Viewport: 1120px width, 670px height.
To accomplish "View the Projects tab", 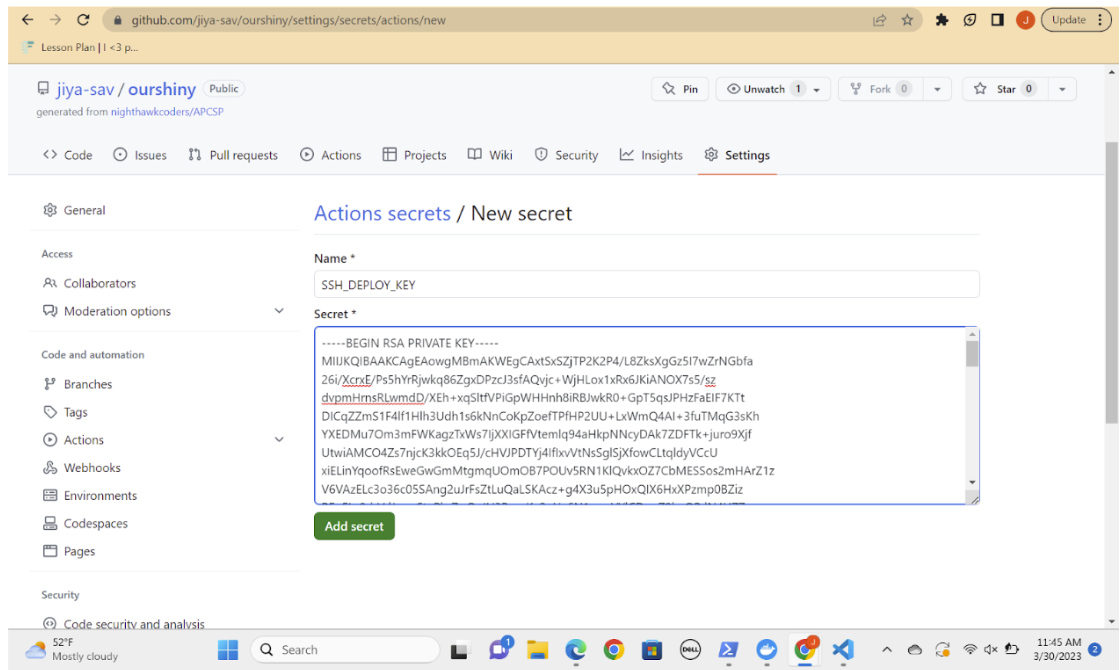I will point(414,155).
